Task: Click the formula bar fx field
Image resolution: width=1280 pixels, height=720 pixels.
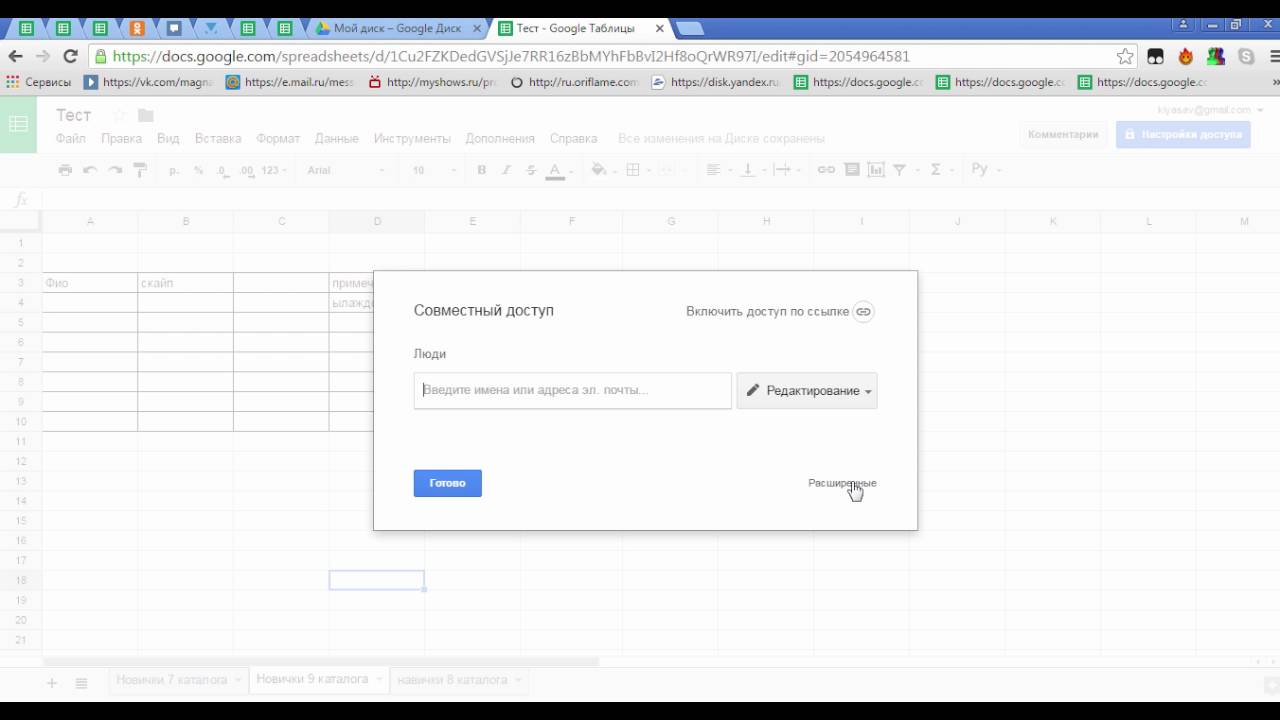Action: tap(660, 199)
